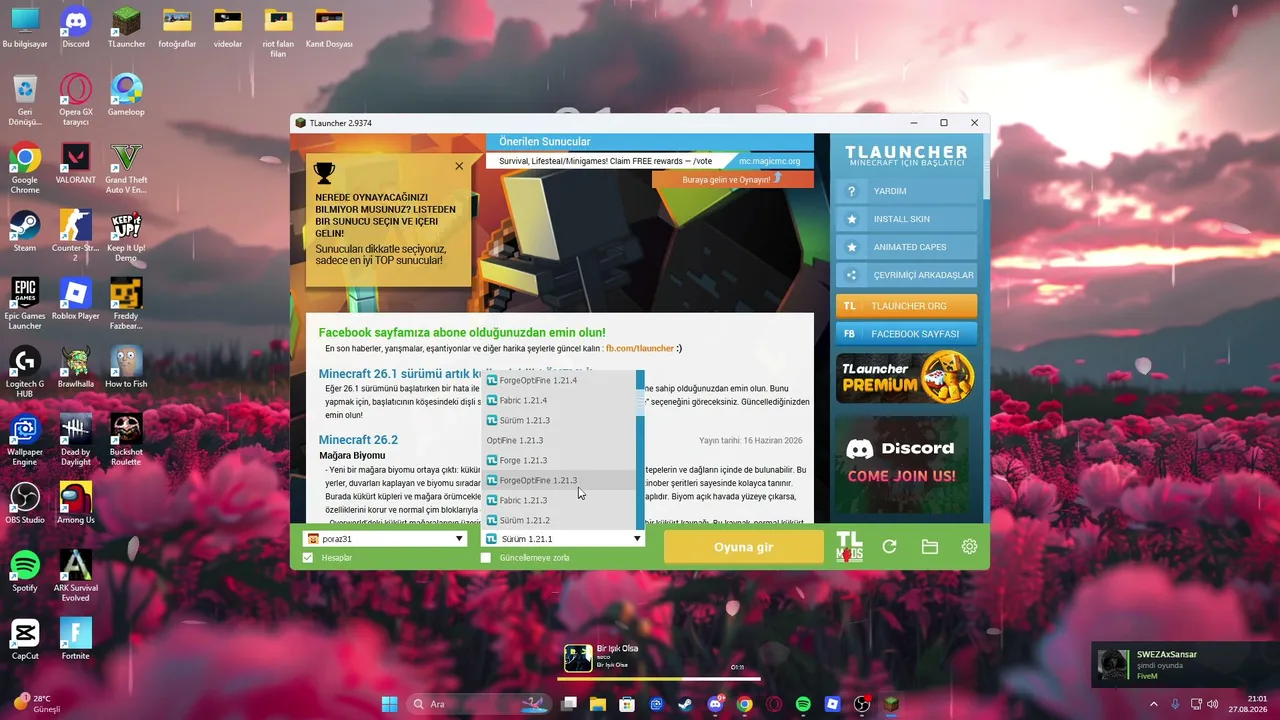Open the TLauncher desktop shortcut

126,27
